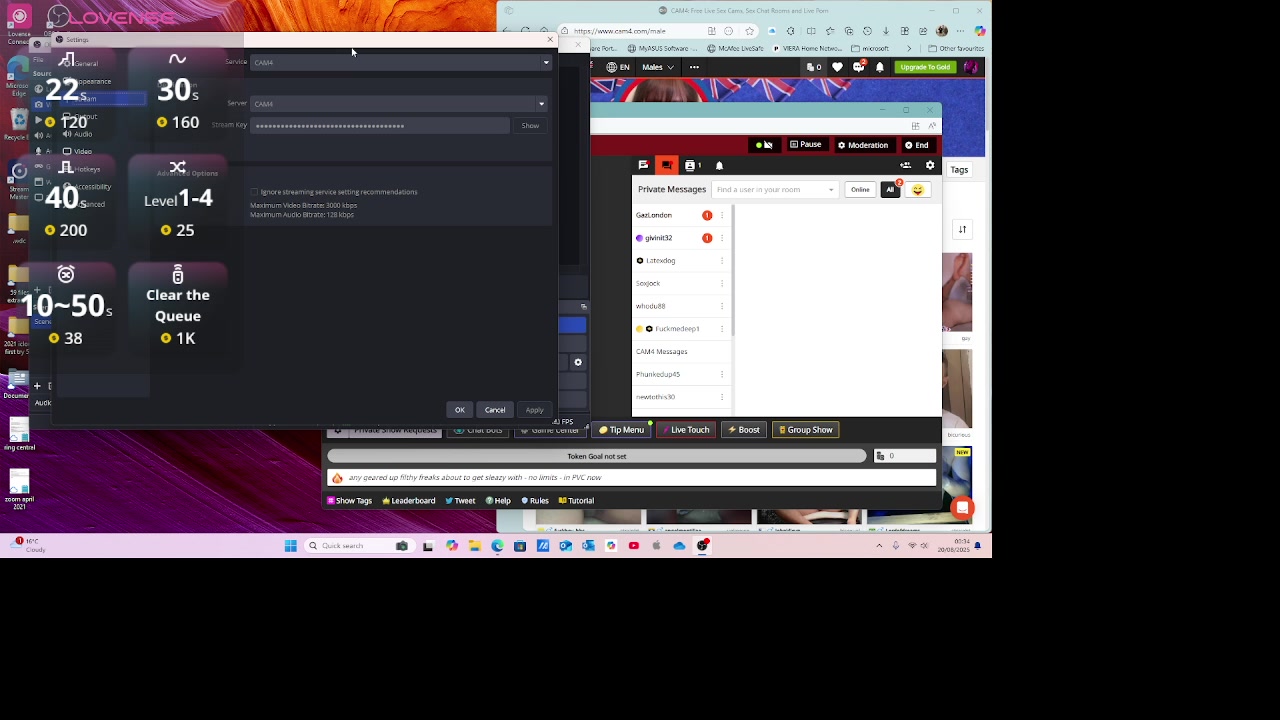The image size is (1280, 720).
Task: Open the viewers list icon
Action: 692,165
